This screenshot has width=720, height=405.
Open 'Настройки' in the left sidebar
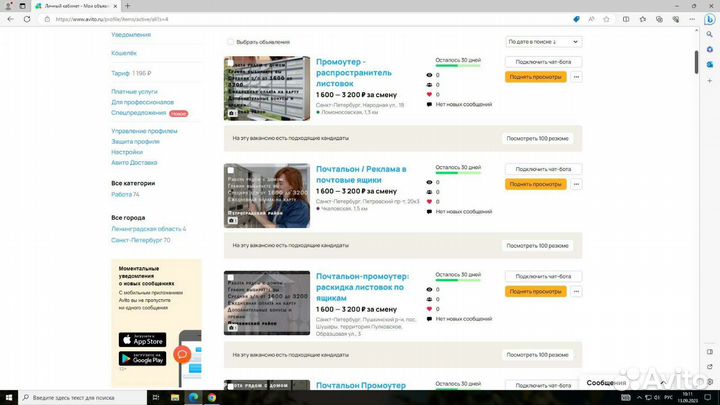coord(126,152)
